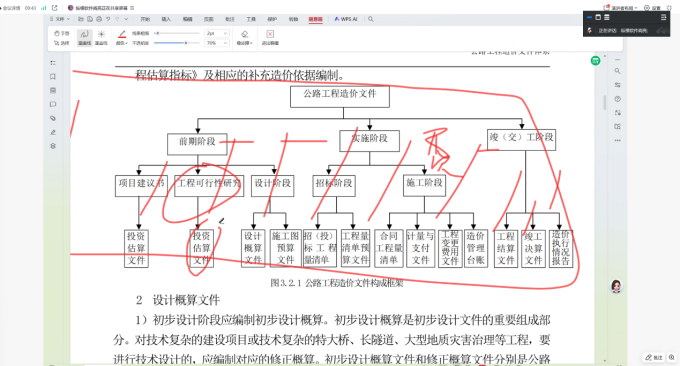Open the 2pt line thickness dropdown

(217, 33)
